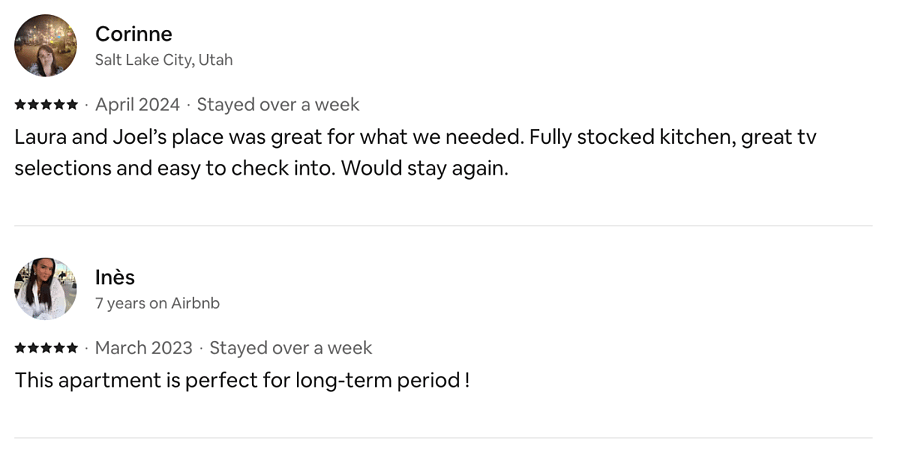900x449 pixels.
Task: Click the March 2023 review date
Action: tap(143, 348)
